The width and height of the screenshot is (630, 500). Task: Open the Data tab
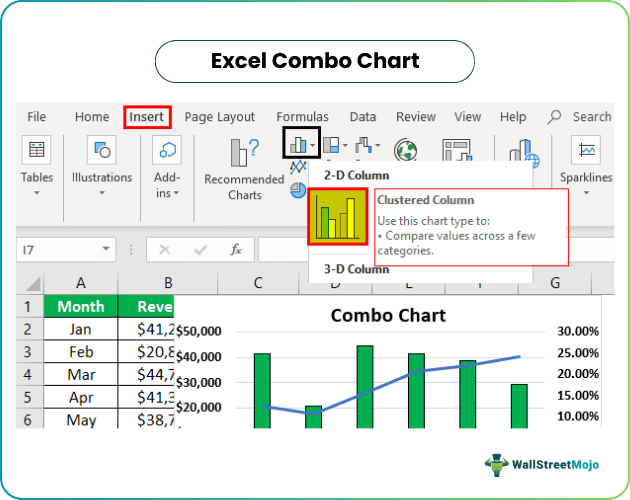pos(363,117)
